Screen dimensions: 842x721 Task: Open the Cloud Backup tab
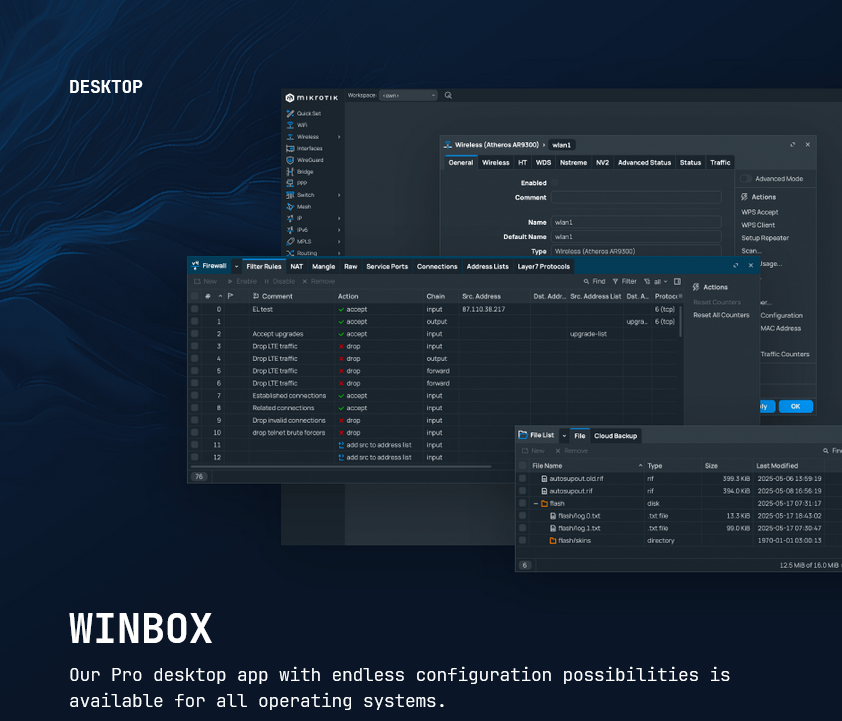tap(615, 436)
